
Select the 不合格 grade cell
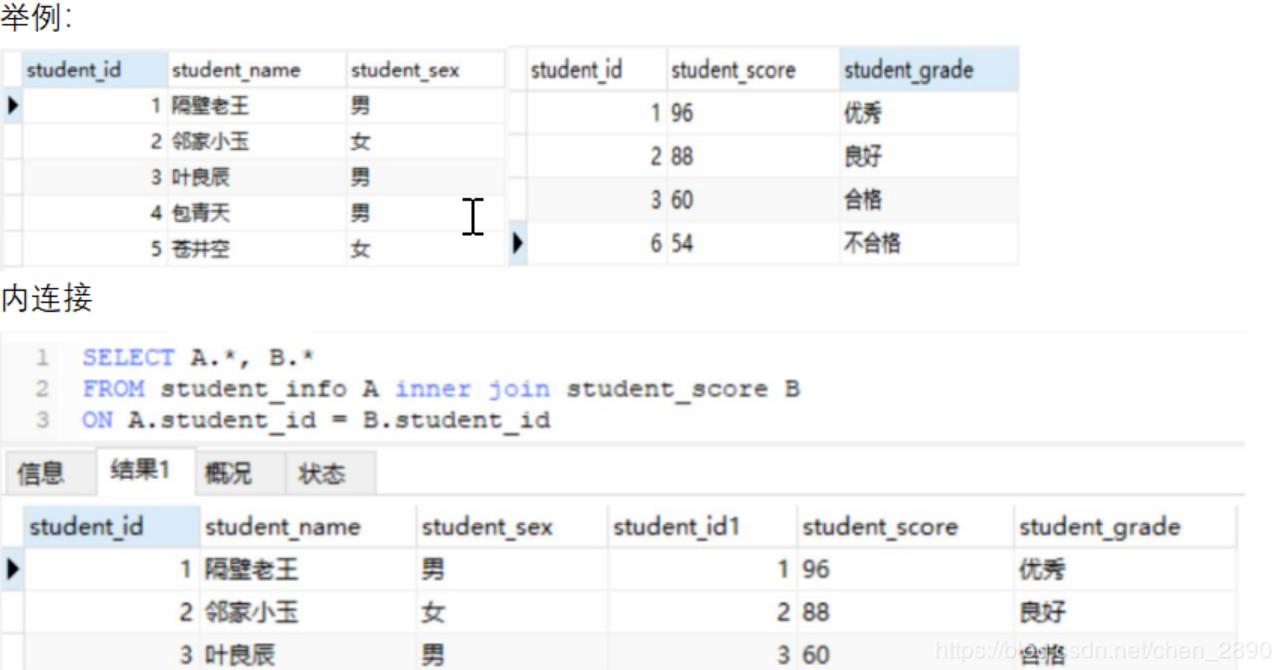(x=929, y=243)
